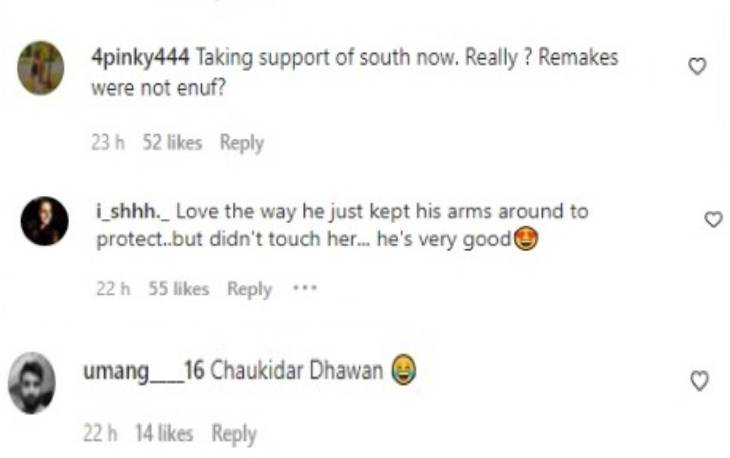The width and height of the screenshot is (730, 458).
Task: Reply to umang___16's comment
Action: tap(234, 434)
